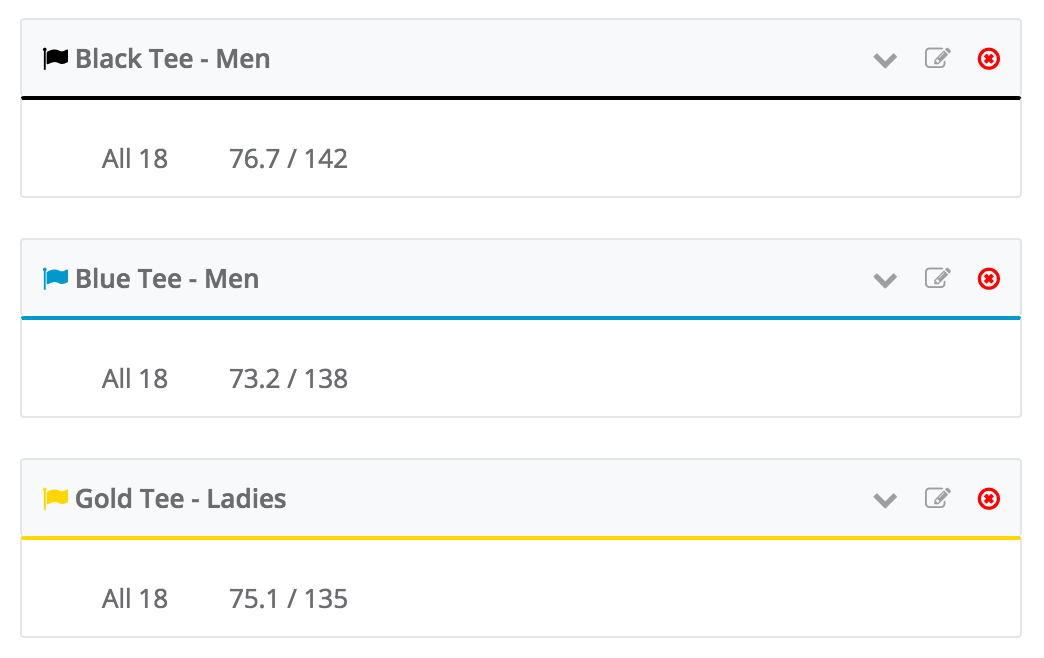Click the blue flag icon

[x=55, y=278]
